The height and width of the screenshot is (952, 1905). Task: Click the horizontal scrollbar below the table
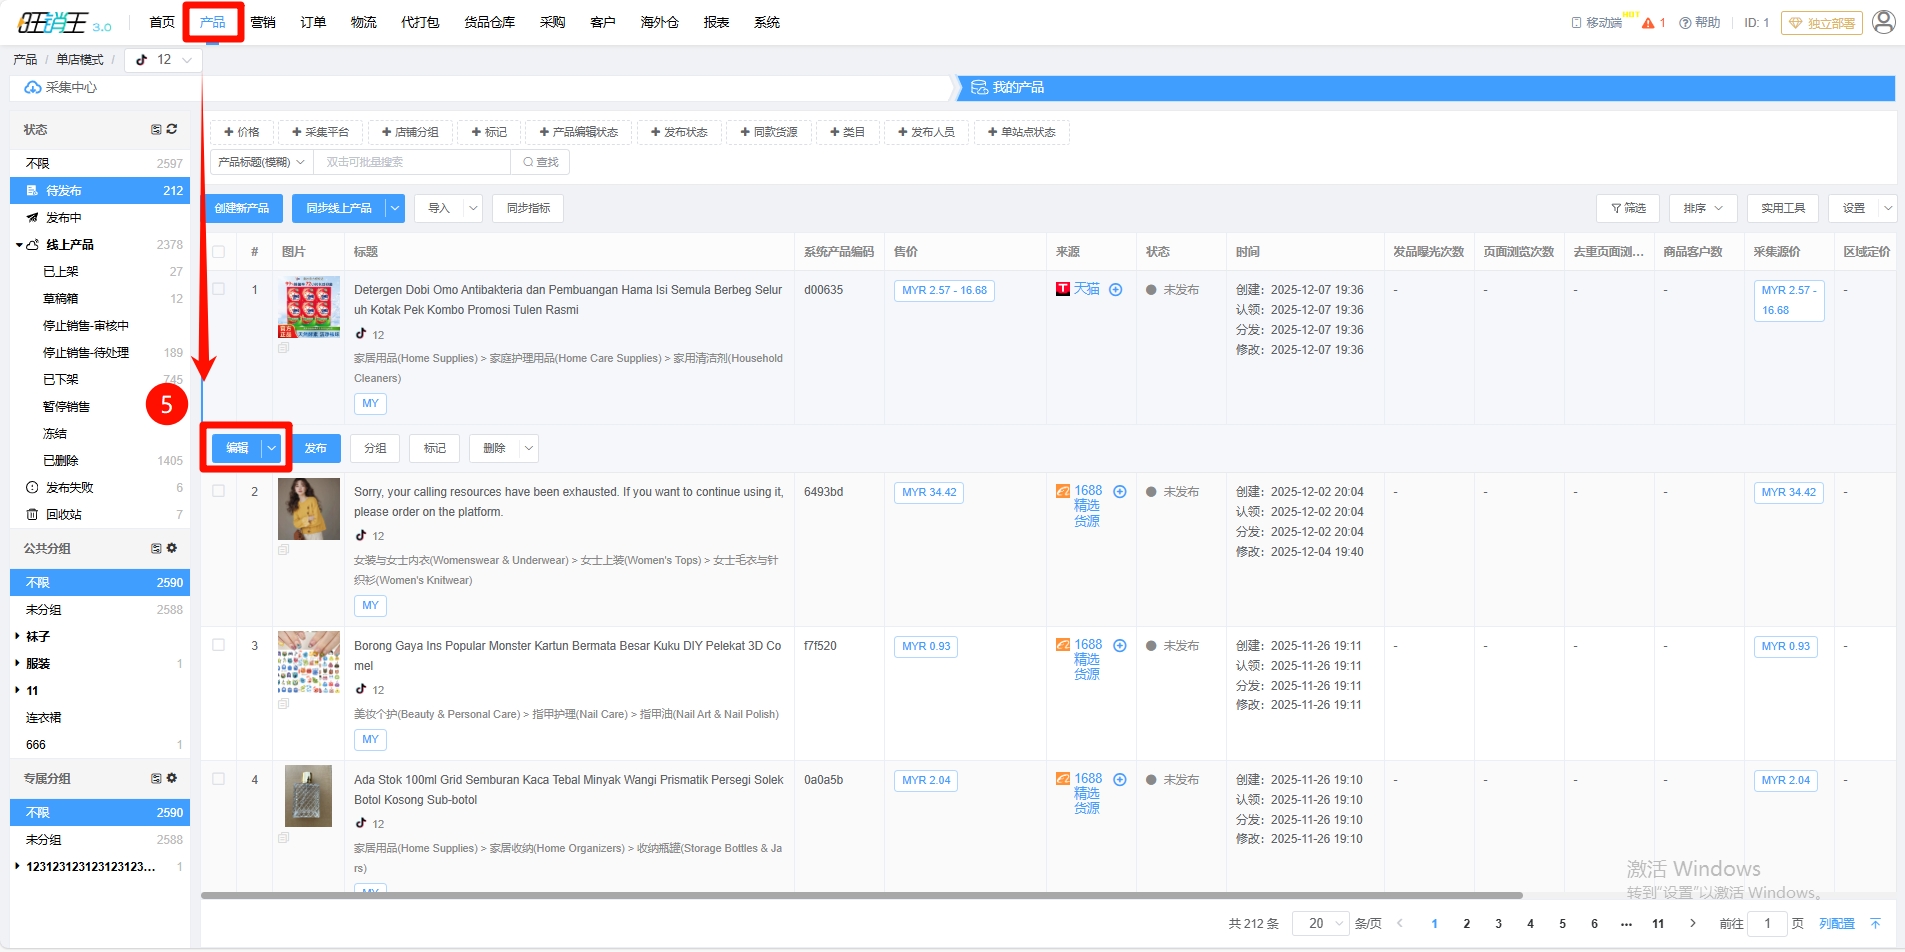click(860, 895)
